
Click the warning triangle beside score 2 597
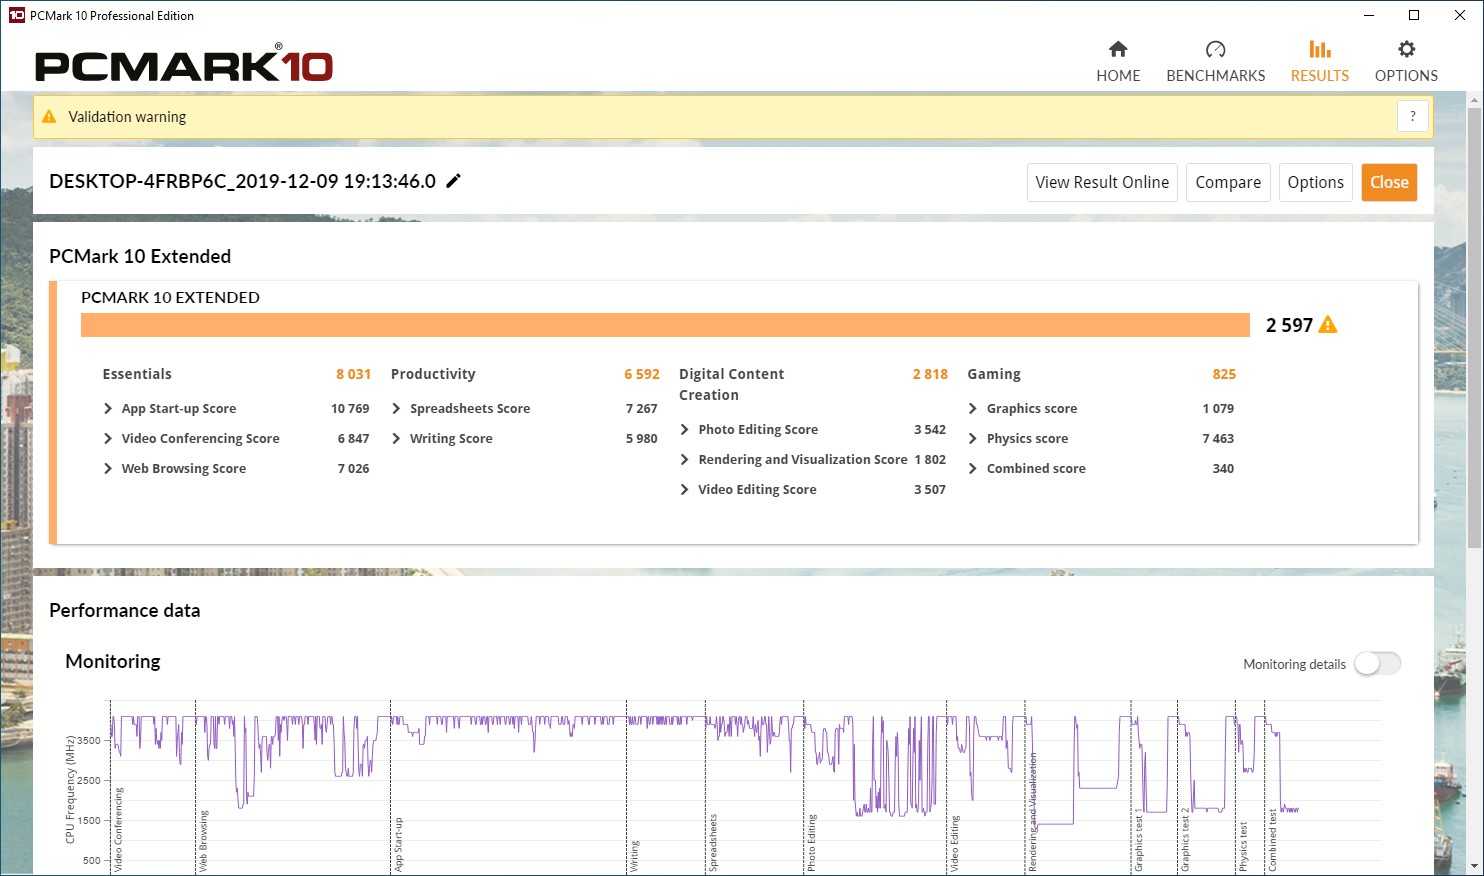point(1328,325)
